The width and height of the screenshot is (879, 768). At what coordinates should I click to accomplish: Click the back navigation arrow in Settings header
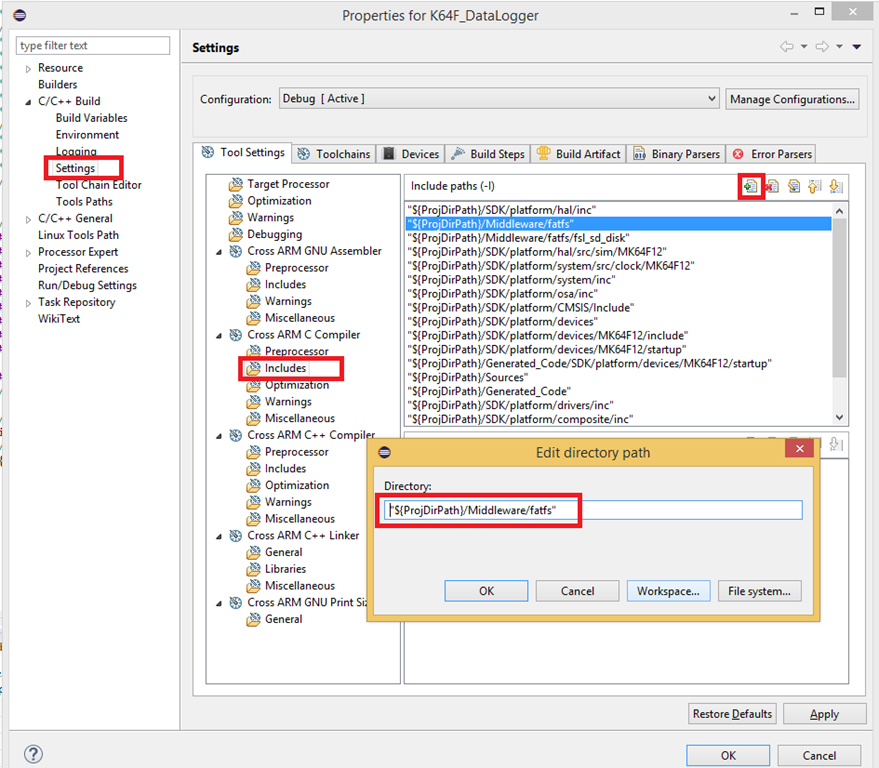coord(786,47)
